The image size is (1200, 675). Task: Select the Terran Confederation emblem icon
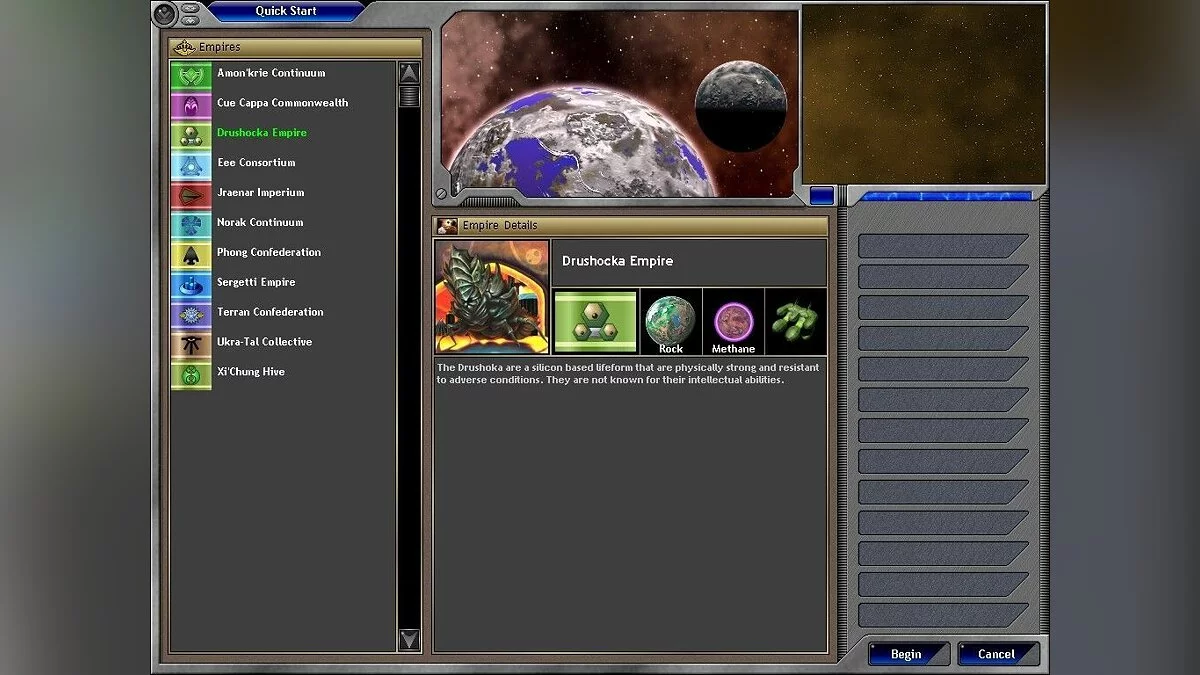click(x=191, y=314)
